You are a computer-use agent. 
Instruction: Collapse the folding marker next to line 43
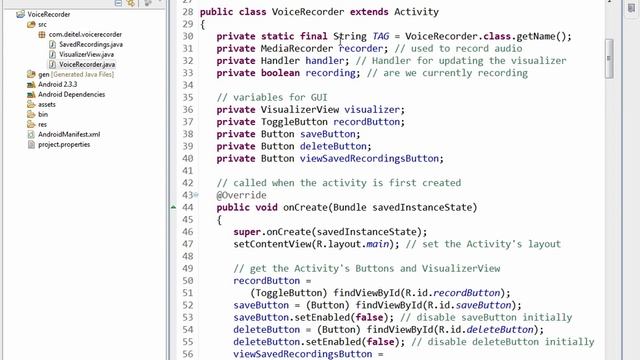pyautogui.click(x=196, y=195)
